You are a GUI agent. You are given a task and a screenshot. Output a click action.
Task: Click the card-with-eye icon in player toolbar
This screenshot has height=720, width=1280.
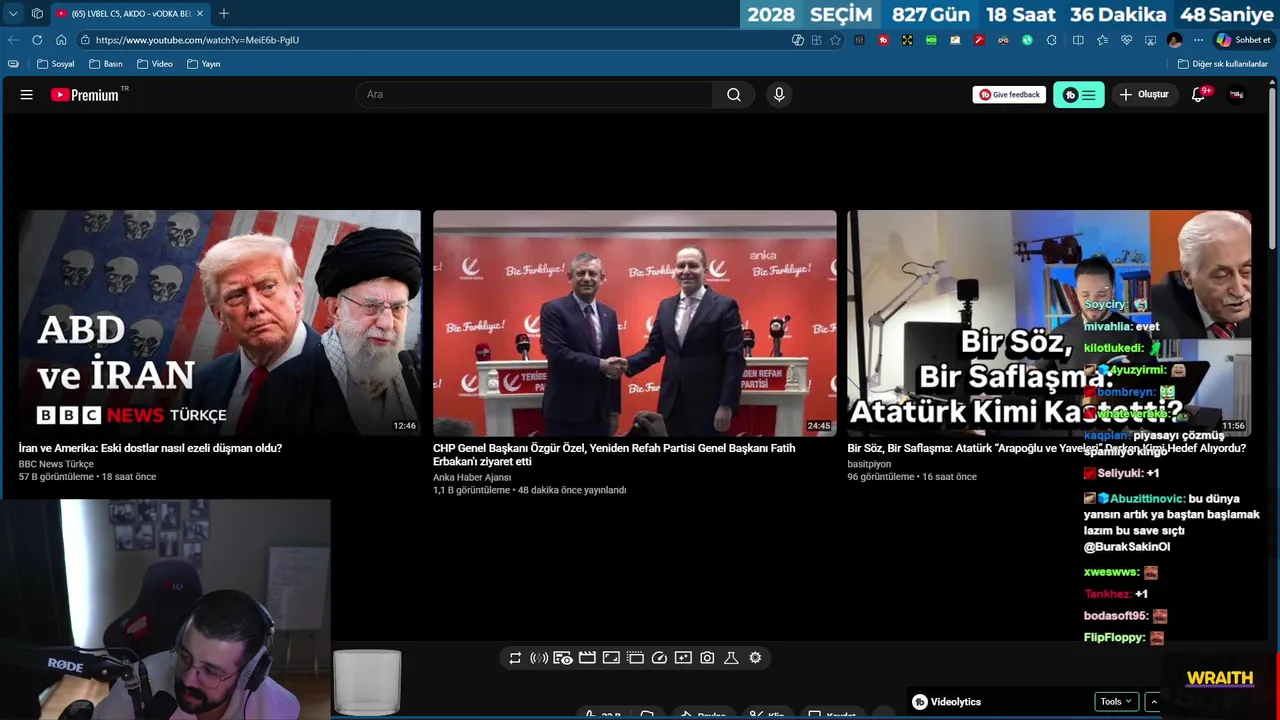click(x=563, y=658)
